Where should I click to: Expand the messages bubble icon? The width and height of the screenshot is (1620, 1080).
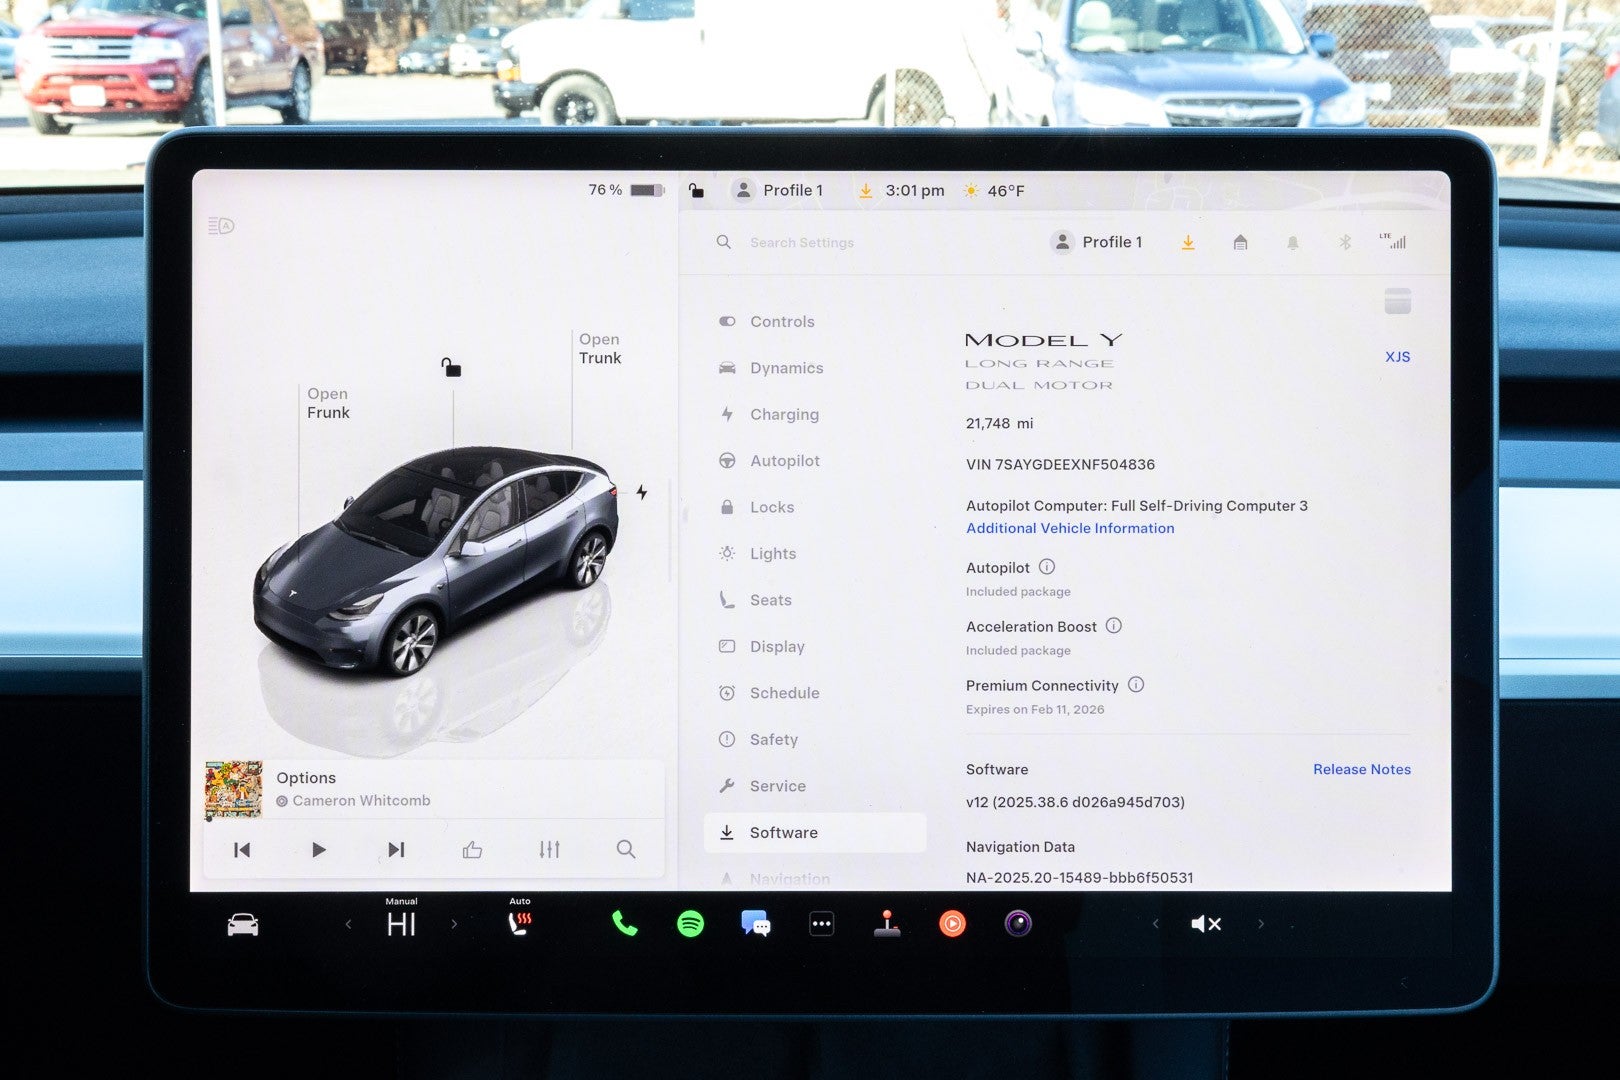point(756,923)
